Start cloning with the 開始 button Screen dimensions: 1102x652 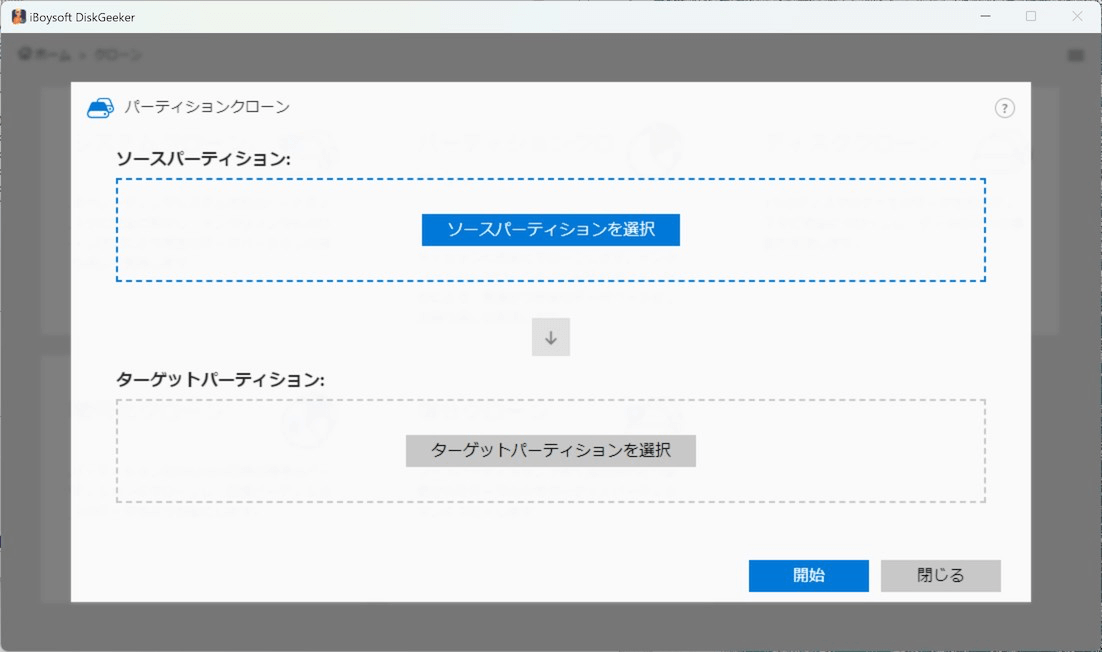point(808,575)
